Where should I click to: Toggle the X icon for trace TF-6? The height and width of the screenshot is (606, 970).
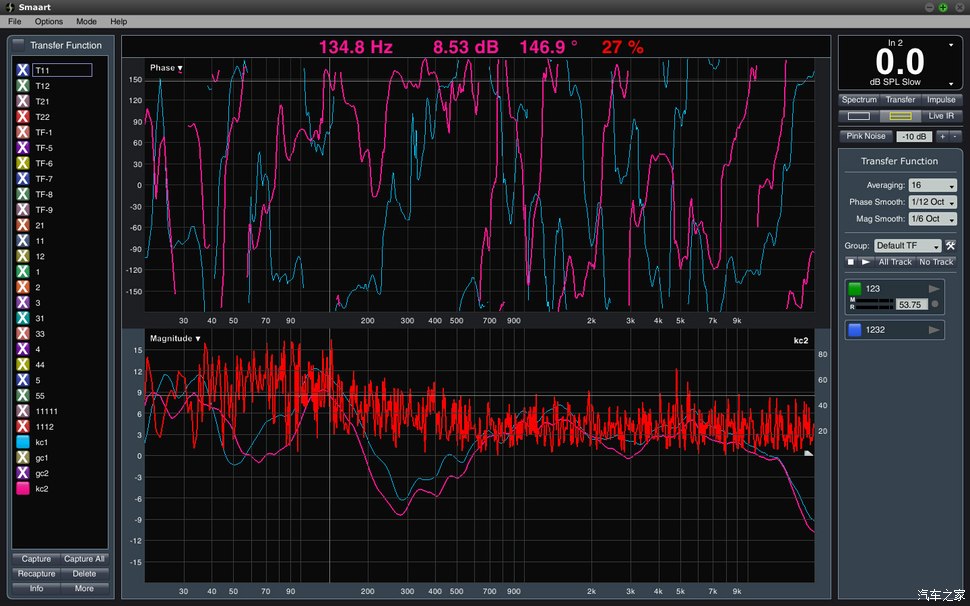pos(23,163)
